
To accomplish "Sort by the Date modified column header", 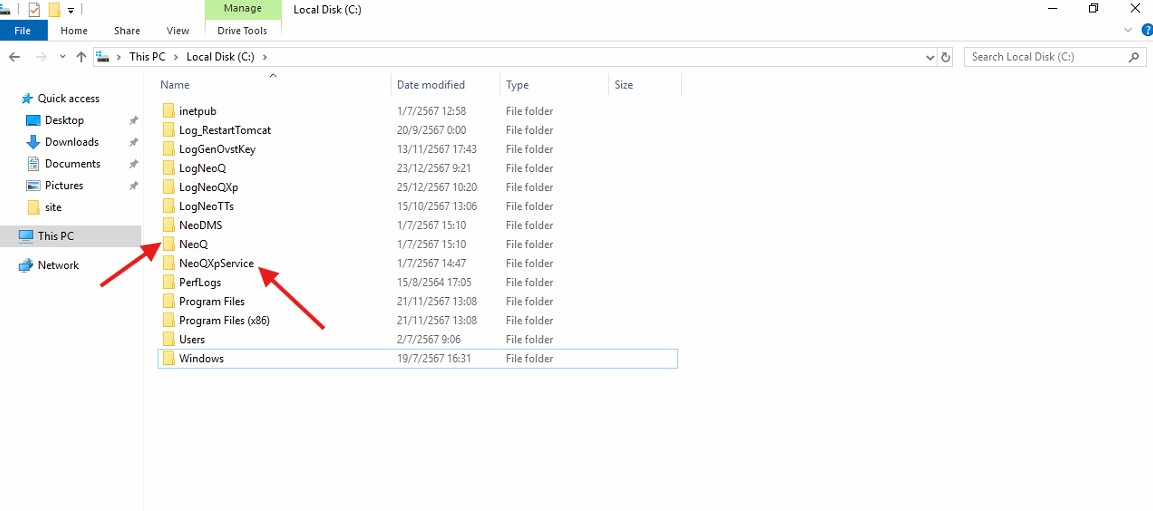I will pyautogui.click(x=431, y=85).
